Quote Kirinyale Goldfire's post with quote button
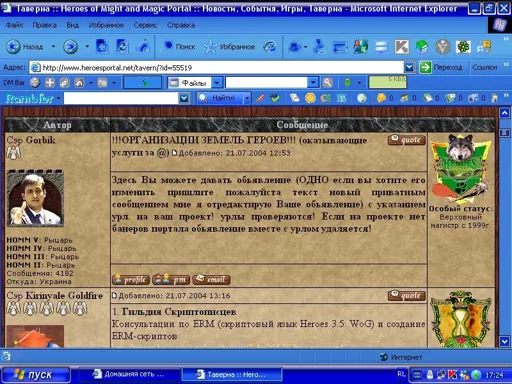Viewport: 512px width, 384px height. tap(407, 295)
